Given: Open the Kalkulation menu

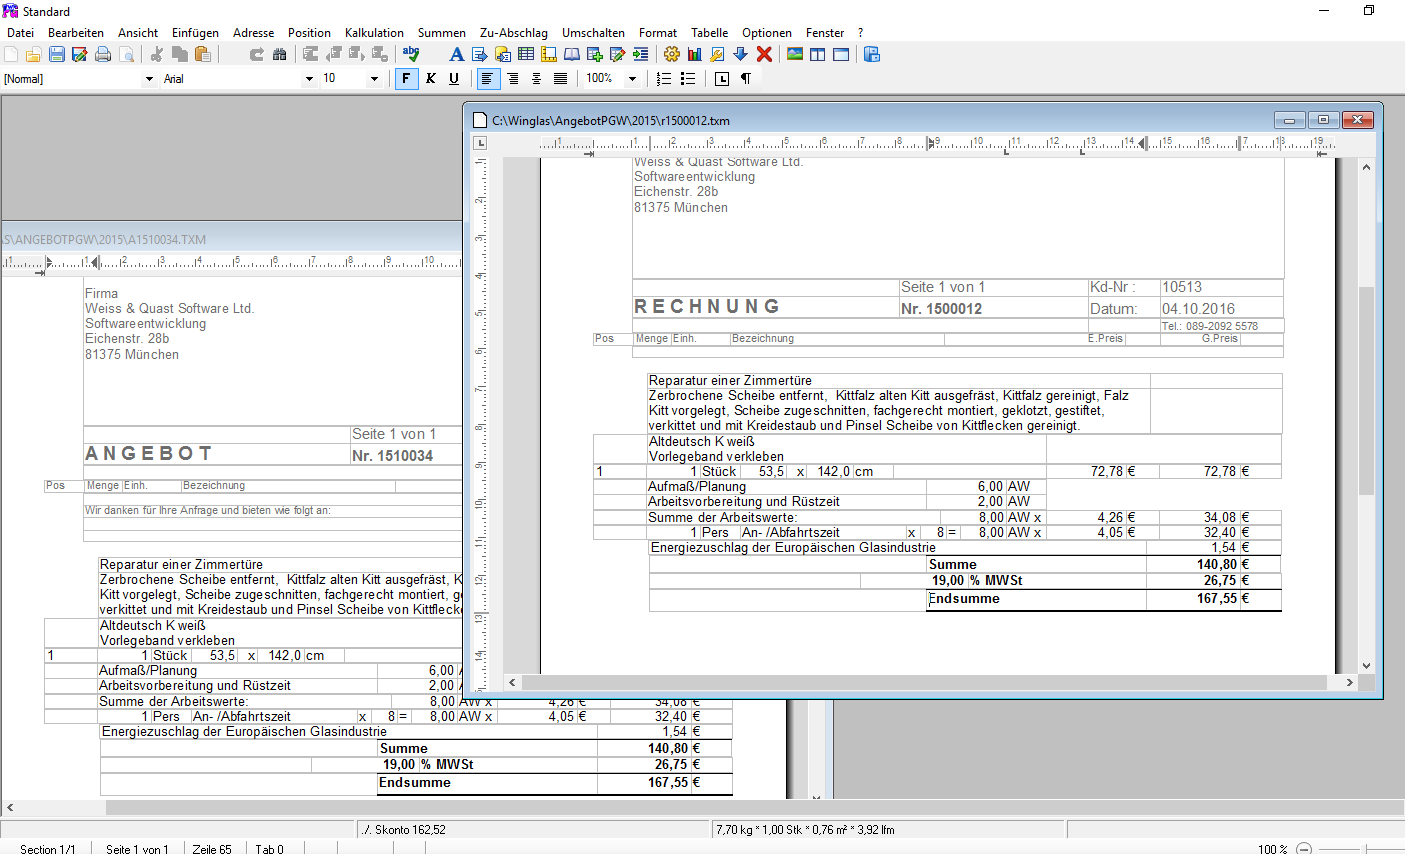Looking at the screenshot, I should click(375, 33).
